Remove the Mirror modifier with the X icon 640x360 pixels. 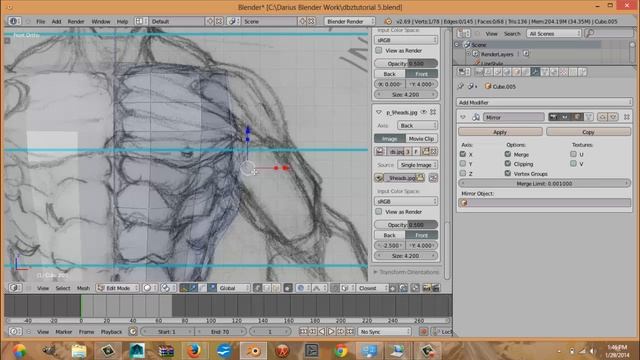(x=627, y=117)
